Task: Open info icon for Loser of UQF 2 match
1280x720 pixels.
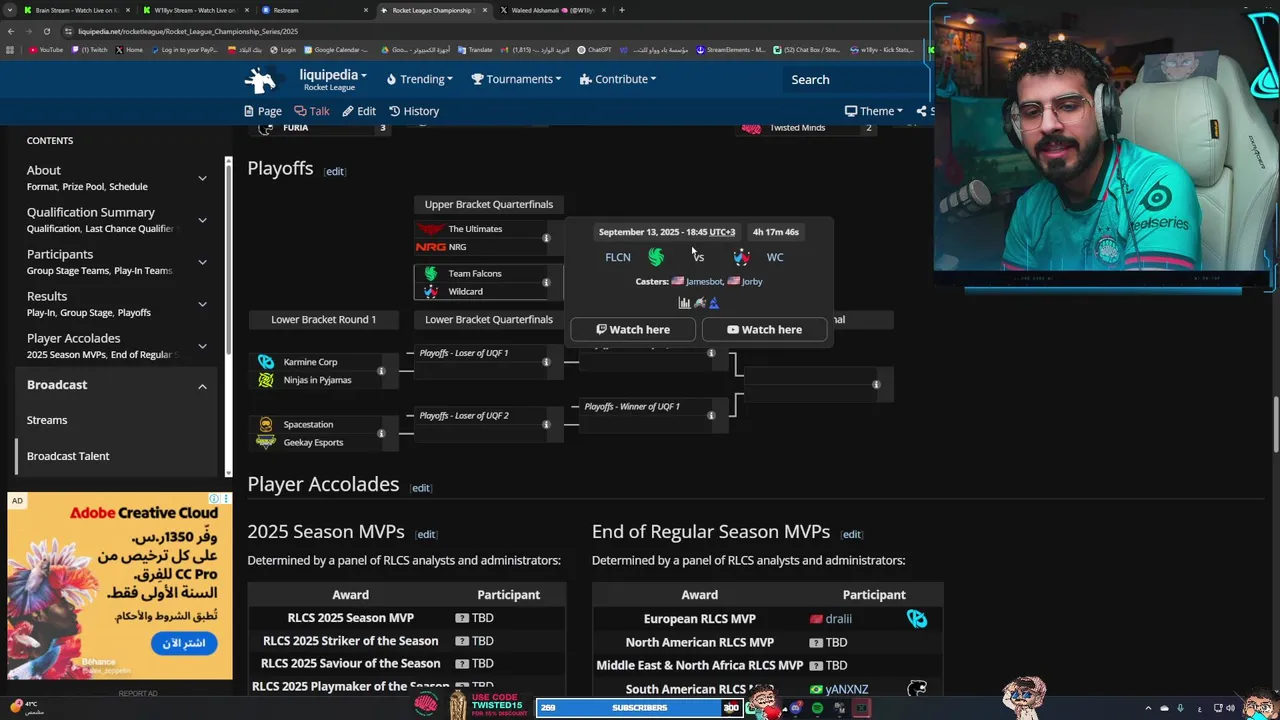Action: click(546, 424)
